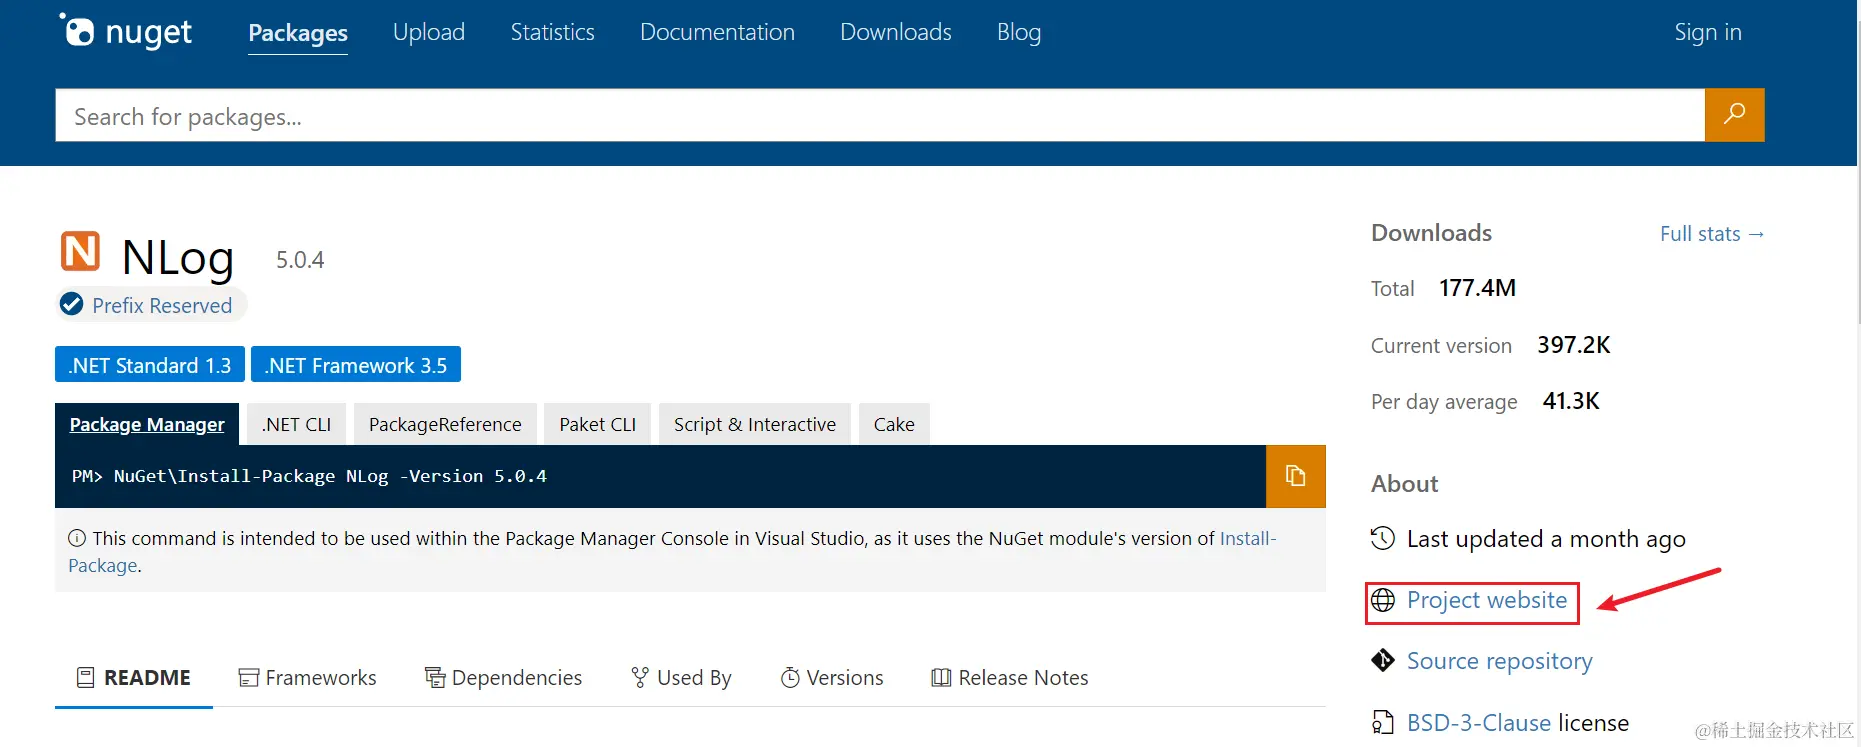Focus the Search for packages field
Viewport: 1861px width, 747px height.
click(x=880, y=115)
